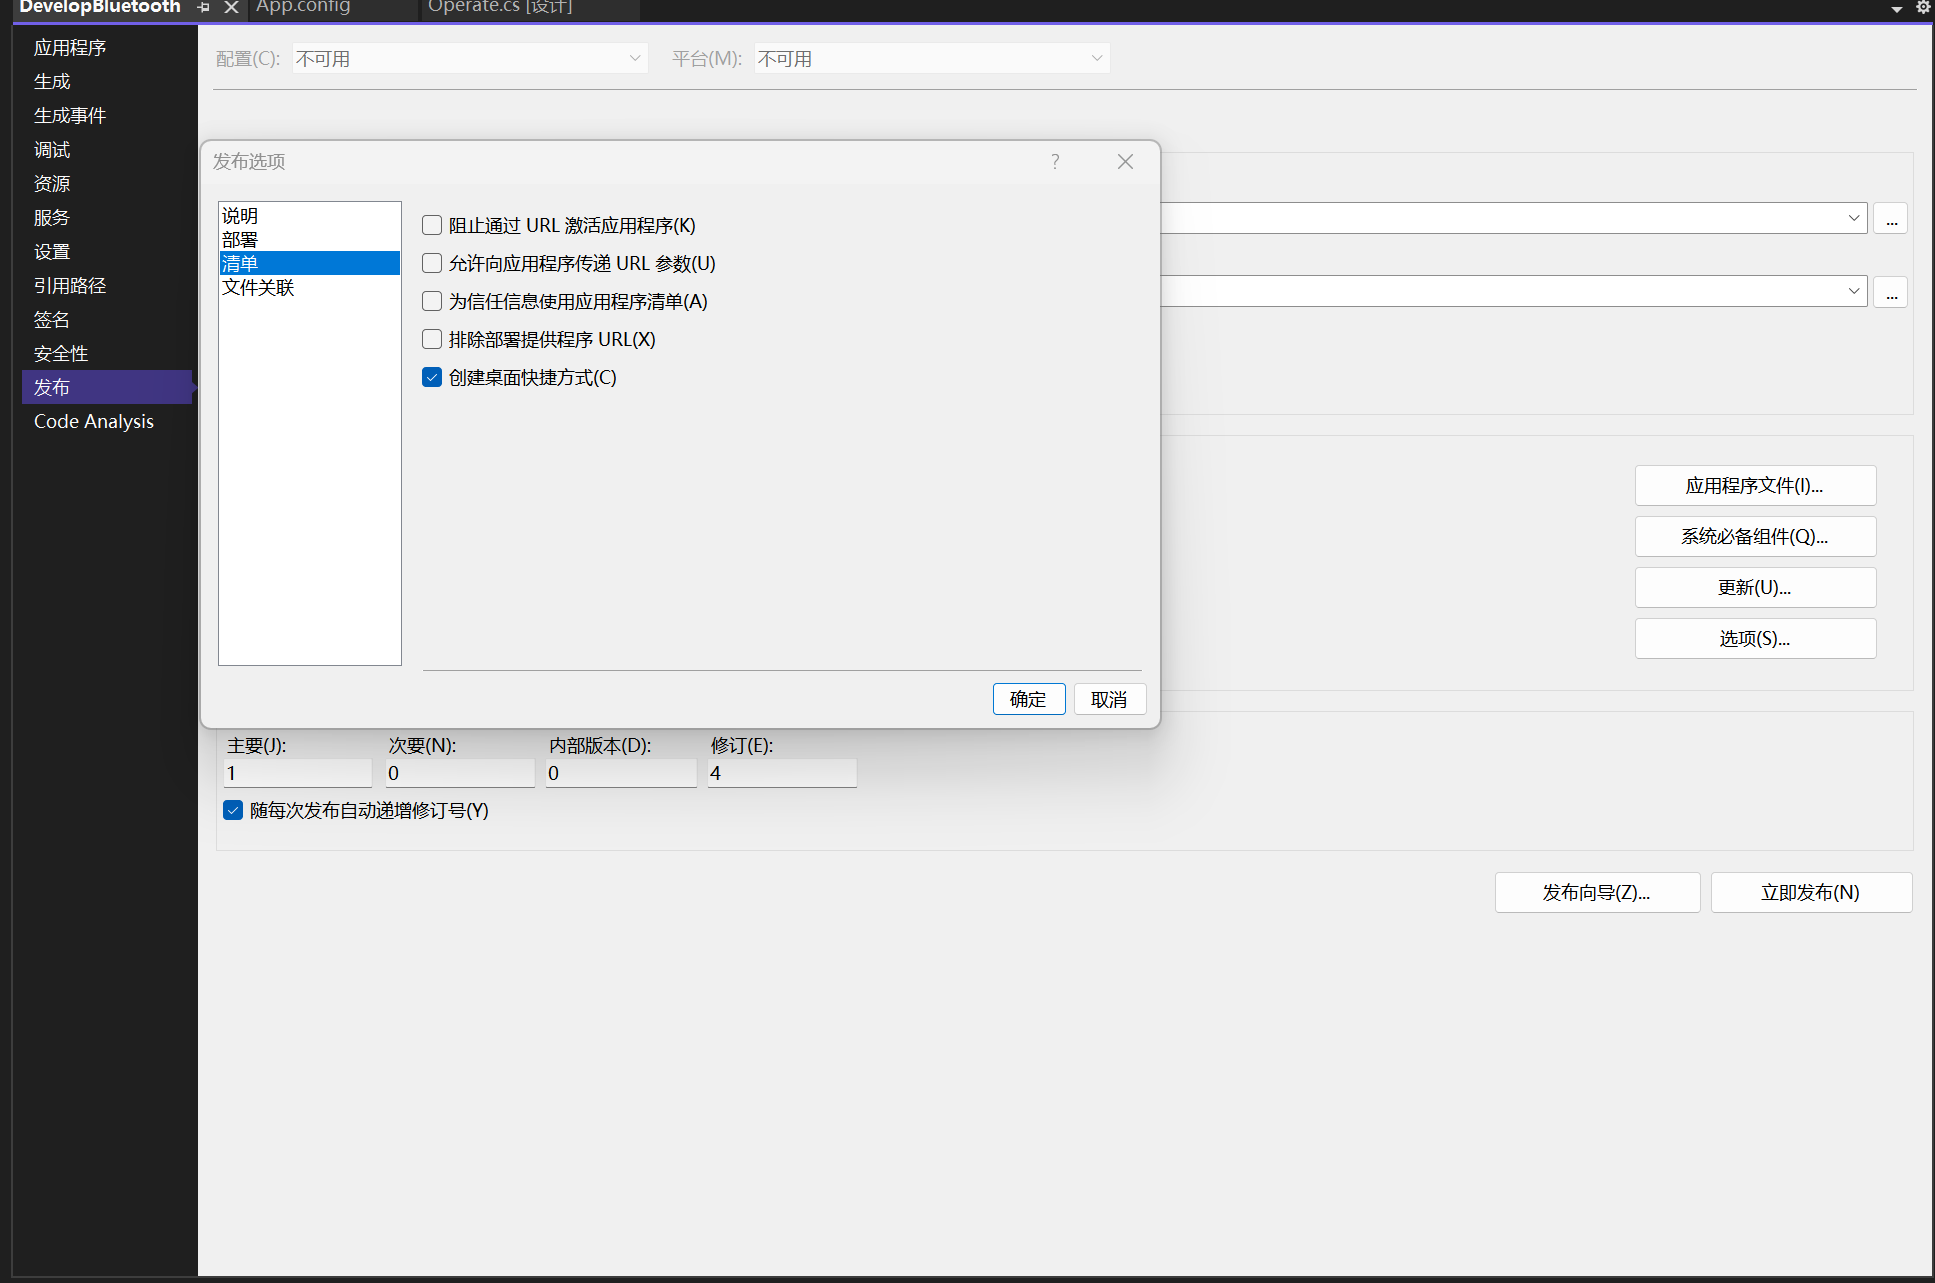Image resolution: width=1935 pixels, height=1283 pixels.
Task: Click 立即发布 button
Action: pyautogui.click(x=1810, y=892)
